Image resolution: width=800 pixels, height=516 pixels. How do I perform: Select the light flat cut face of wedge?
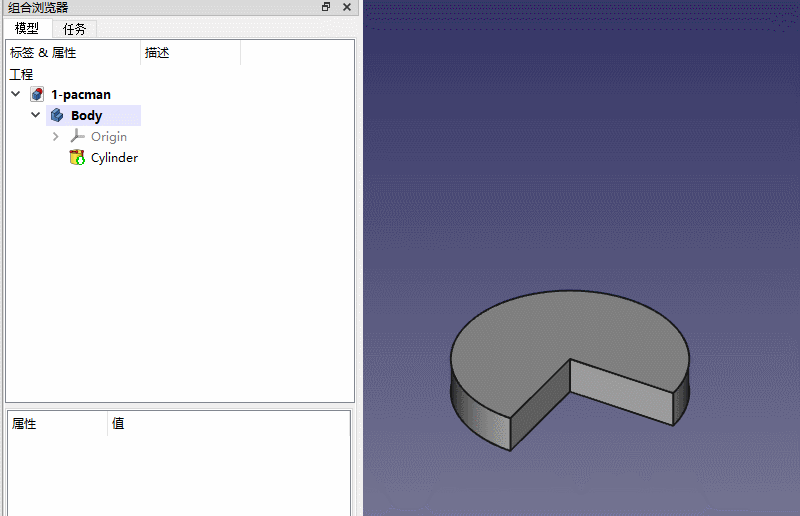620,390
